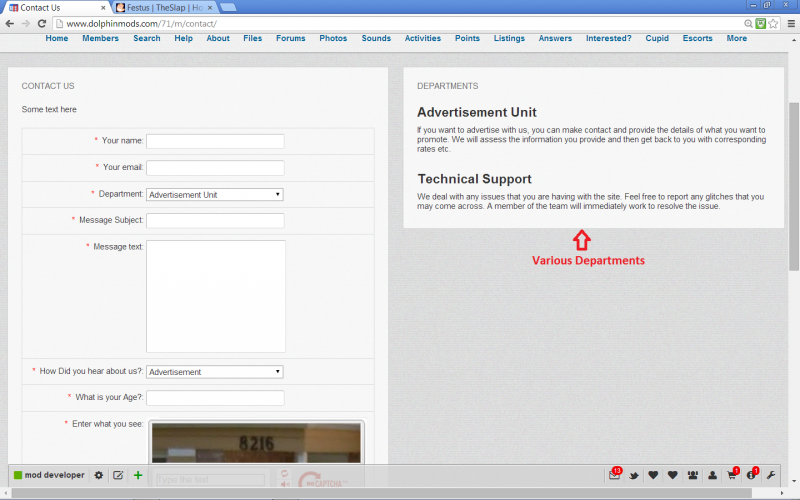Open Activities in the navigation menu
Viewport: 800px width, 500px height.
pos(423,38)
